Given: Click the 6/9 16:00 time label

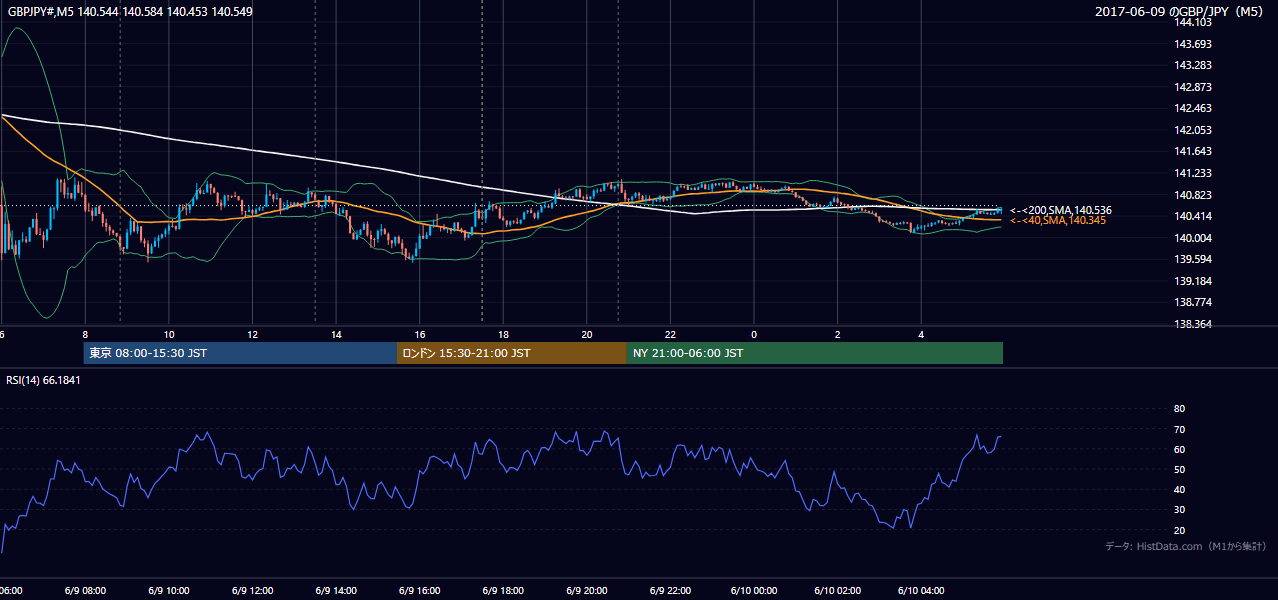Looking at the screenshot, I should point(419,590).
